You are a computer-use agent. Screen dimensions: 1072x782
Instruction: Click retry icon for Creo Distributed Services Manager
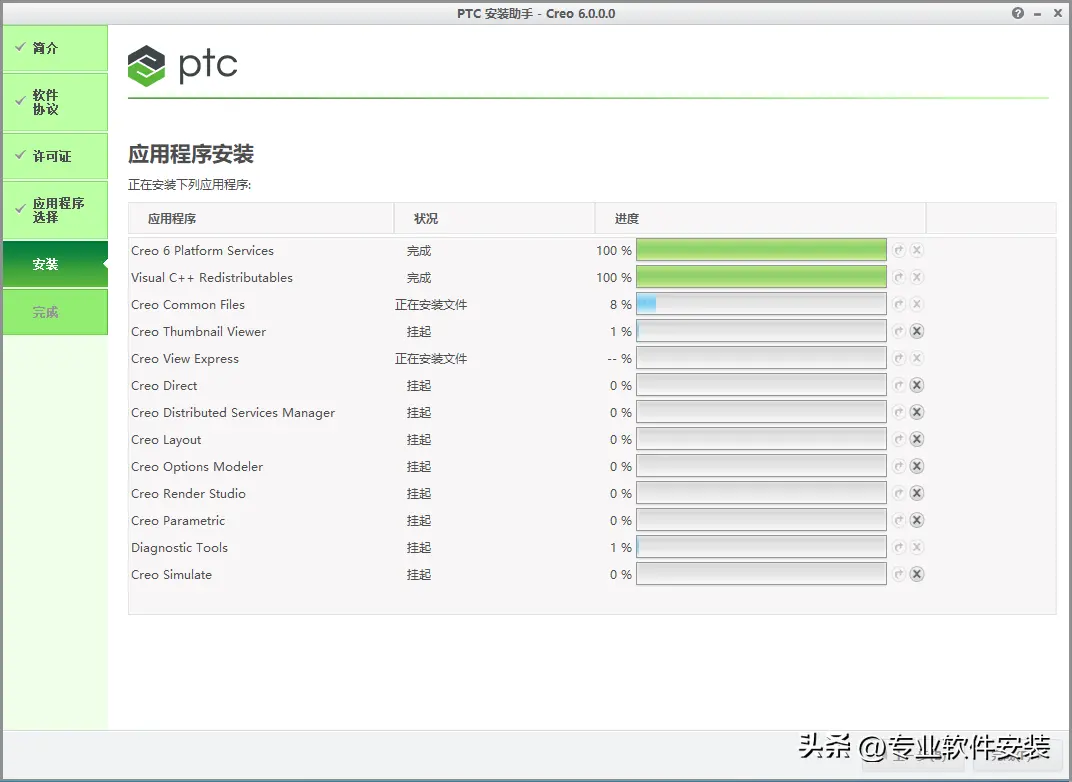pyautogui.click(x=898, y=412)
